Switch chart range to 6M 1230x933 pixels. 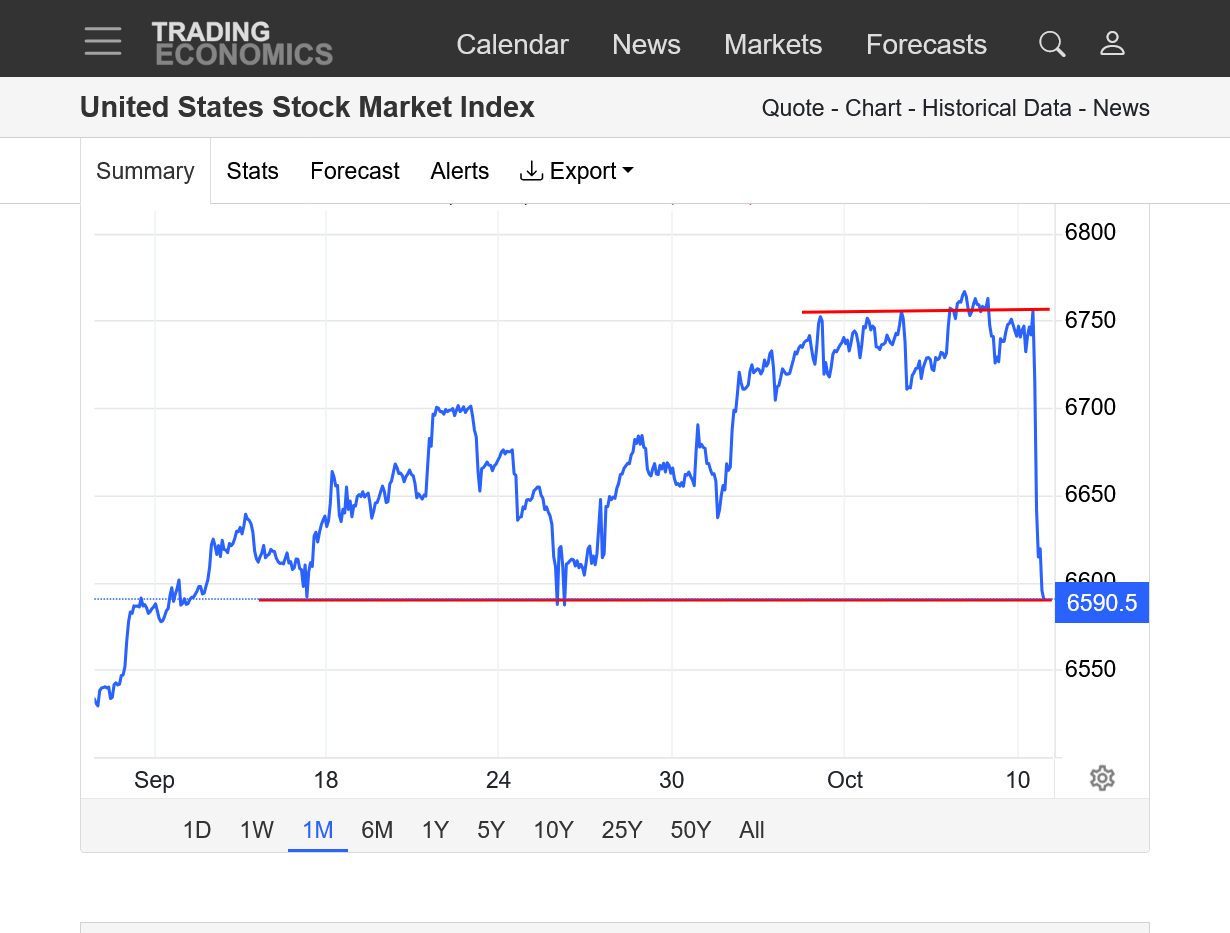377,830
